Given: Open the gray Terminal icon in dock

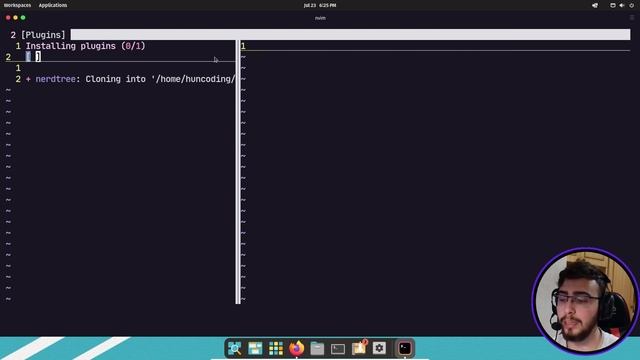Looking at the screenshot, I should pyautogui.click(x=338, y=349).
